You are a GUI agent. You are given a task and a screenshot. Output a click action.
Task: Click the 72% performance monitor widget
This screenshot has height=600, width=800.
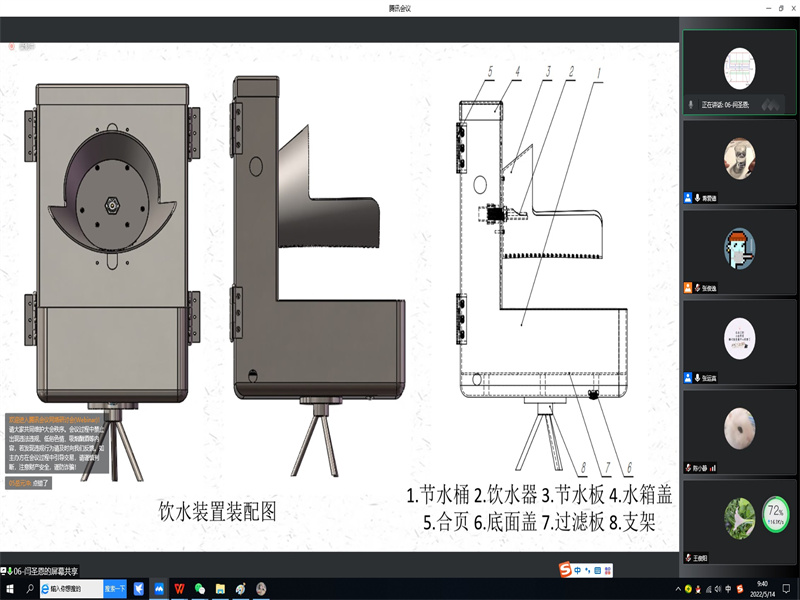point(775,512)
